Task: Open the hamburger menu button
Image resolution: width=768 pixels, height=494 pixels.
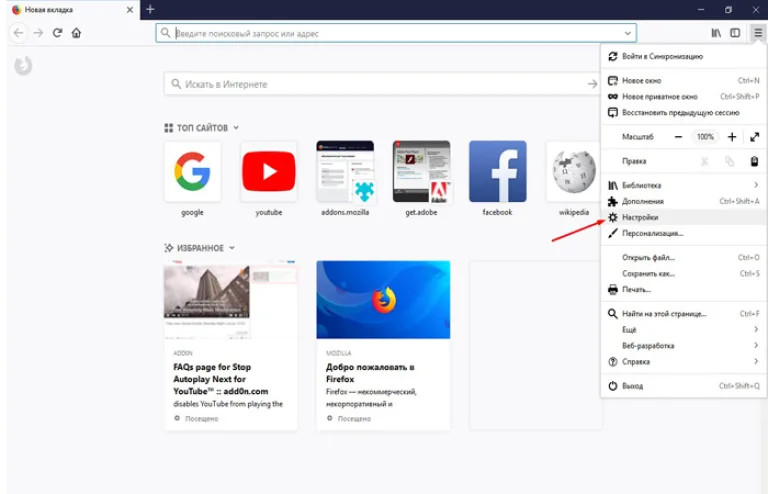Action: tap(758, 33)
